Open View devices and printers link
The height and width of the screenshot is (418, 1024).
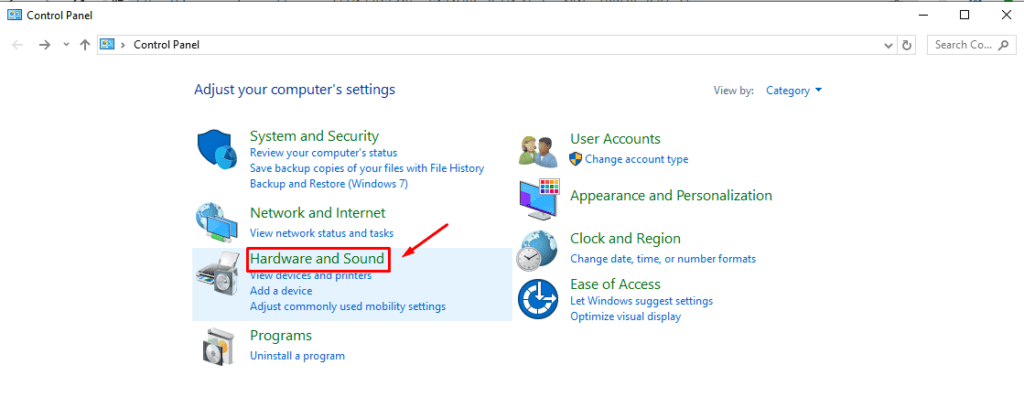[310, 276]
